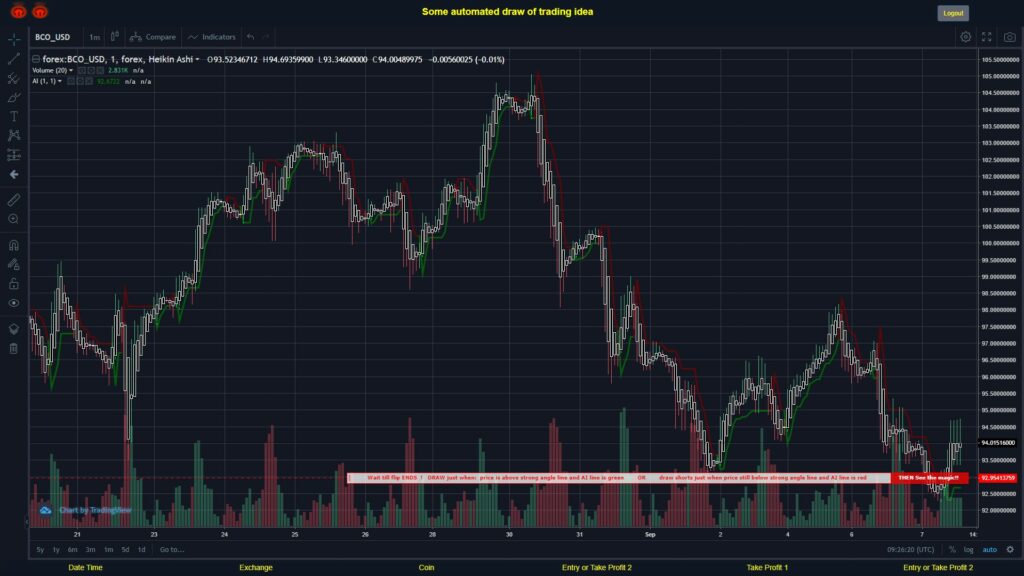Select the 6m time range
This screenshot has height=576, width=1024.
[72, 550]
